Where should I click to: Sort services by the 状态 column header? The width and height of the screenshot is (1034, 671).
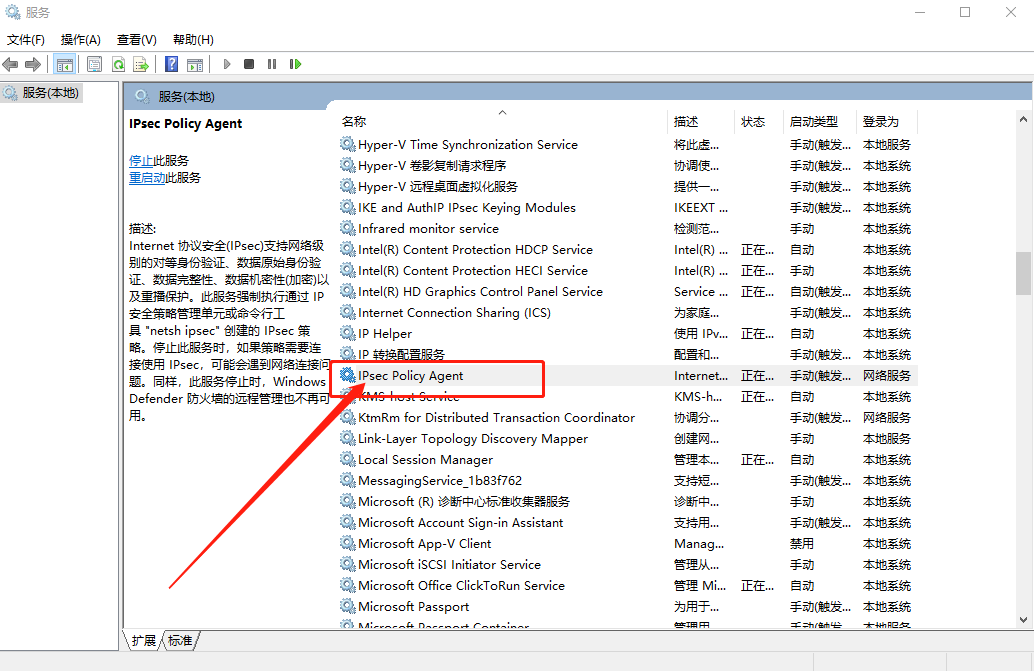[x=753, y=122]
